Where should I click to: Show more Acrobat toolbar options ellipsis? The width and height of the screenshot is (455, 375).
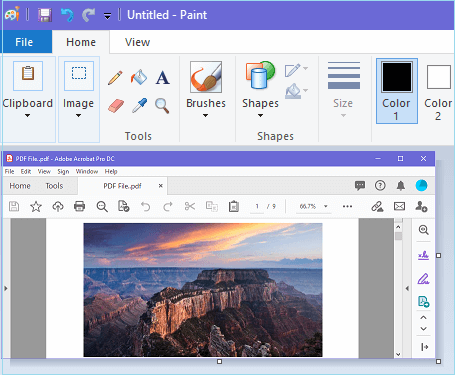(x=347, y=206)
